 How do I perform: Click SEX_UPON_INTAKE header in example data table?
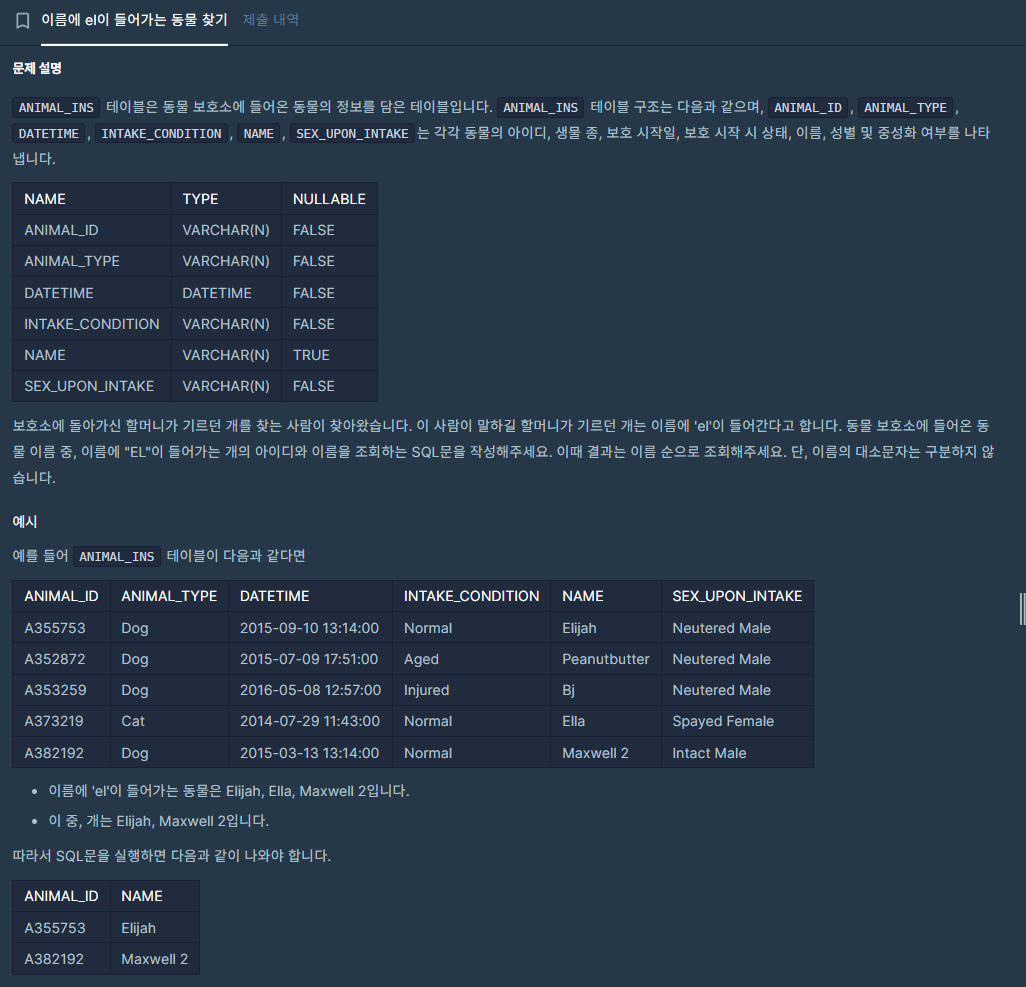tap(737, 596)
